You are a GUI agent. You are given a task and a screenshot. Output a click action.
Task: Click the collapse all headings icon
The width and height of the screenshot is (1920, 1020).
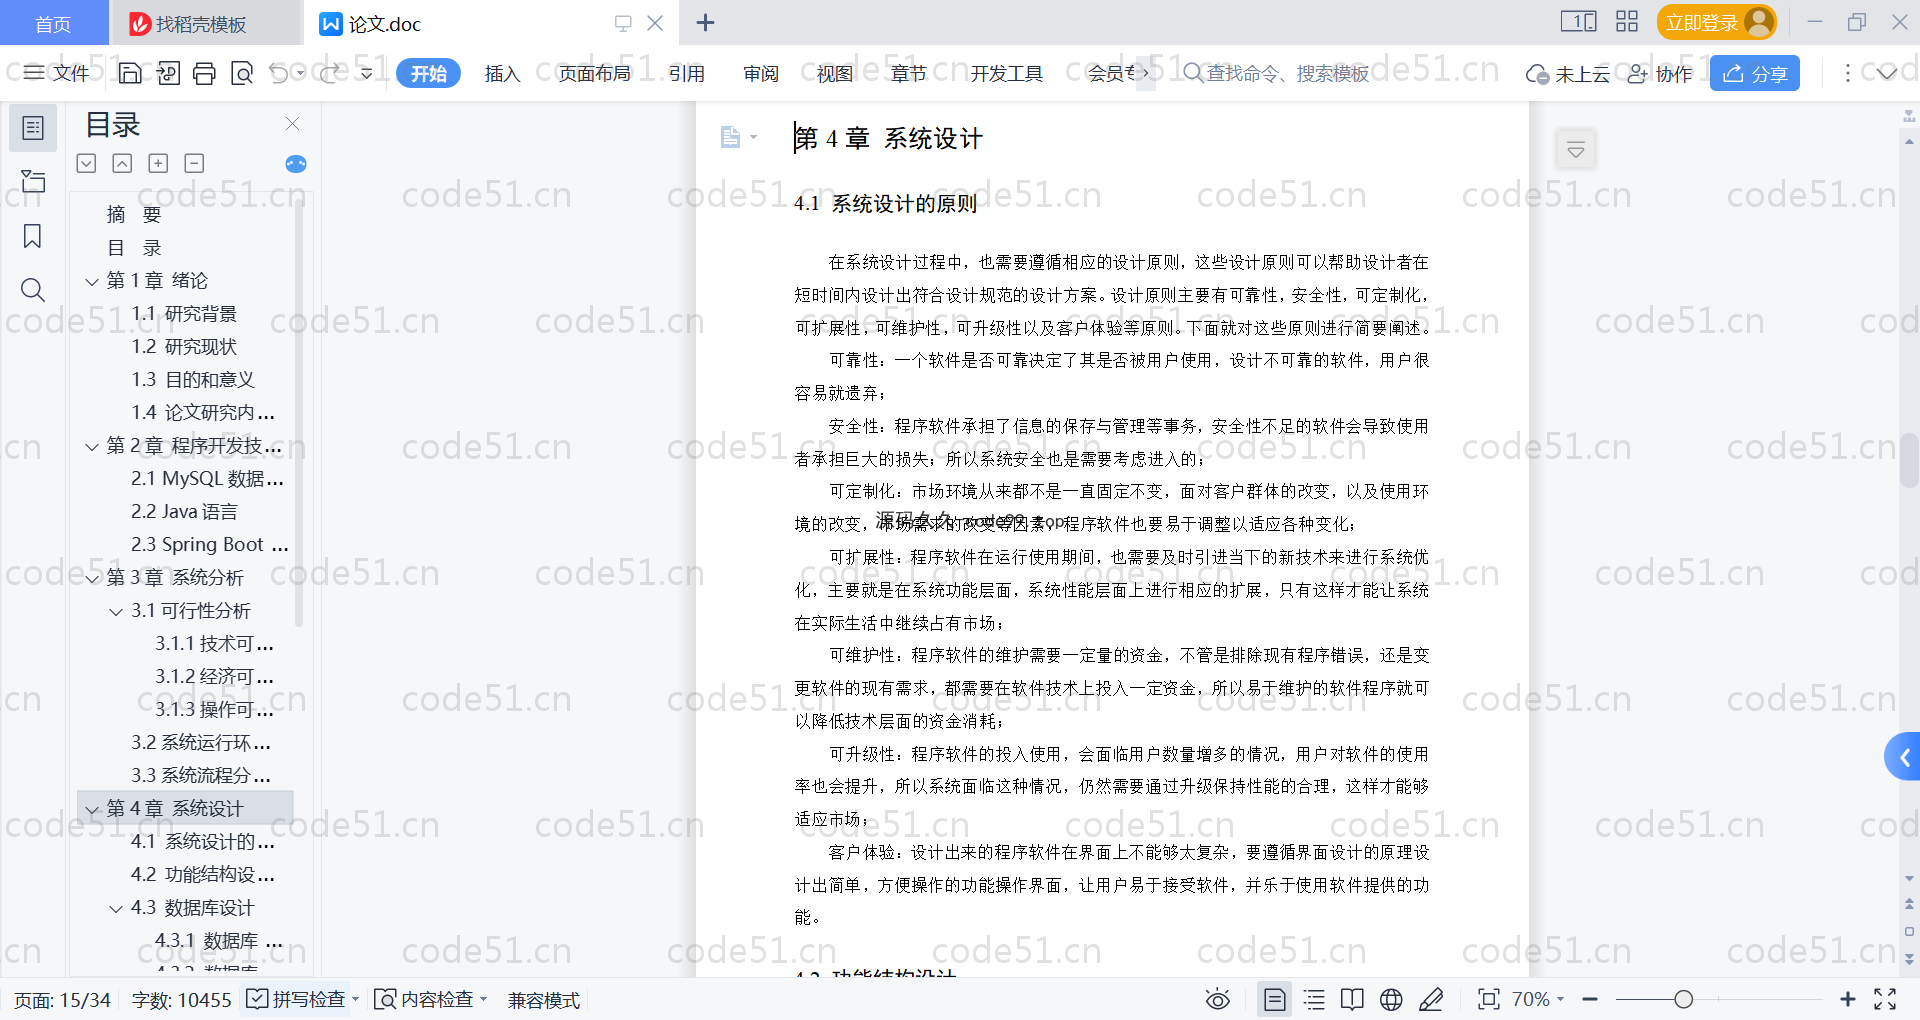pos(122,163)
